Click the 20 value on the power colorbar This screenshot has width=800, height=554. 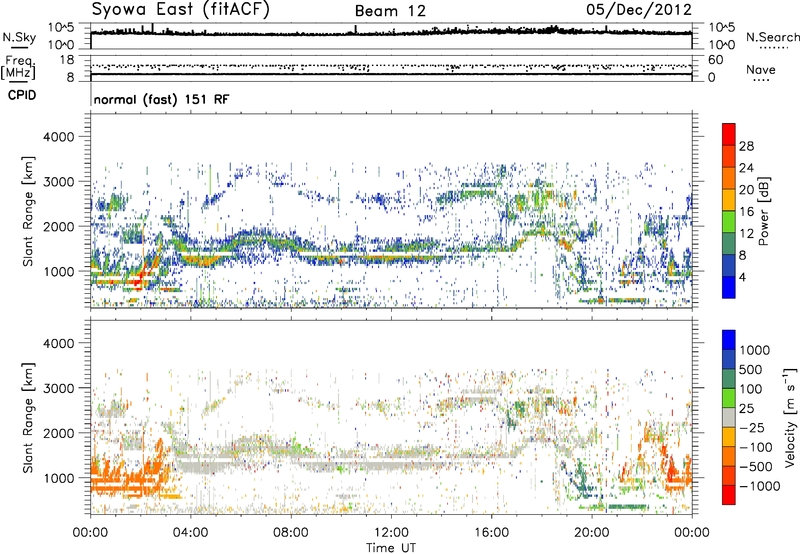(746, 190)
